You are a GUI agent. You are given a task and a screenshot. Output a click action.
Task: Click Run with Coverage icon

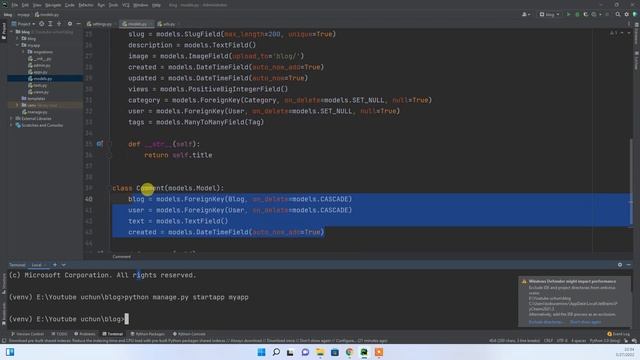pos(586,14)
